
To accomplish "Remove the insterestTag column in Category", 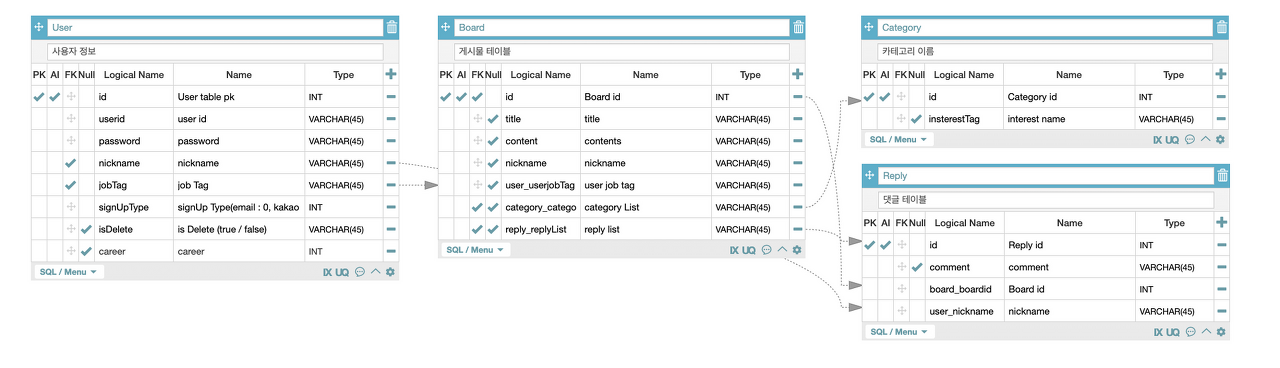I will [1221, 119].
